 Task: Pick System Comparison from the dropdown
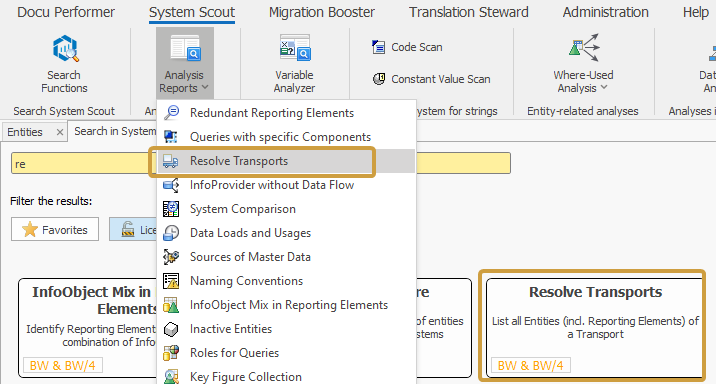(x=286, y=209)
